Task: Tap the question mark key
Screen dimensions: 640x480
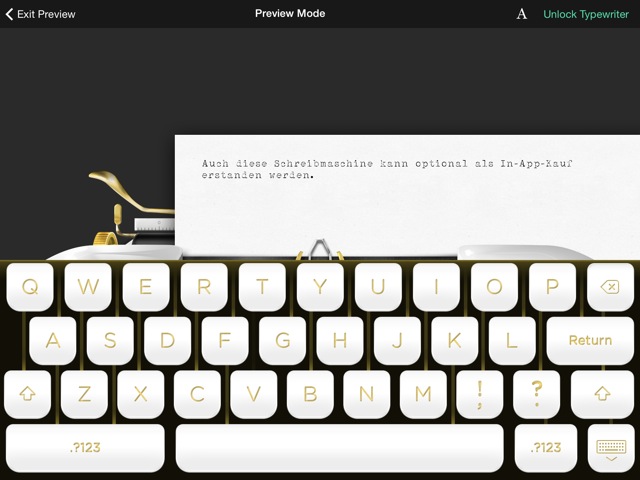Action: [x=538, y=394]
